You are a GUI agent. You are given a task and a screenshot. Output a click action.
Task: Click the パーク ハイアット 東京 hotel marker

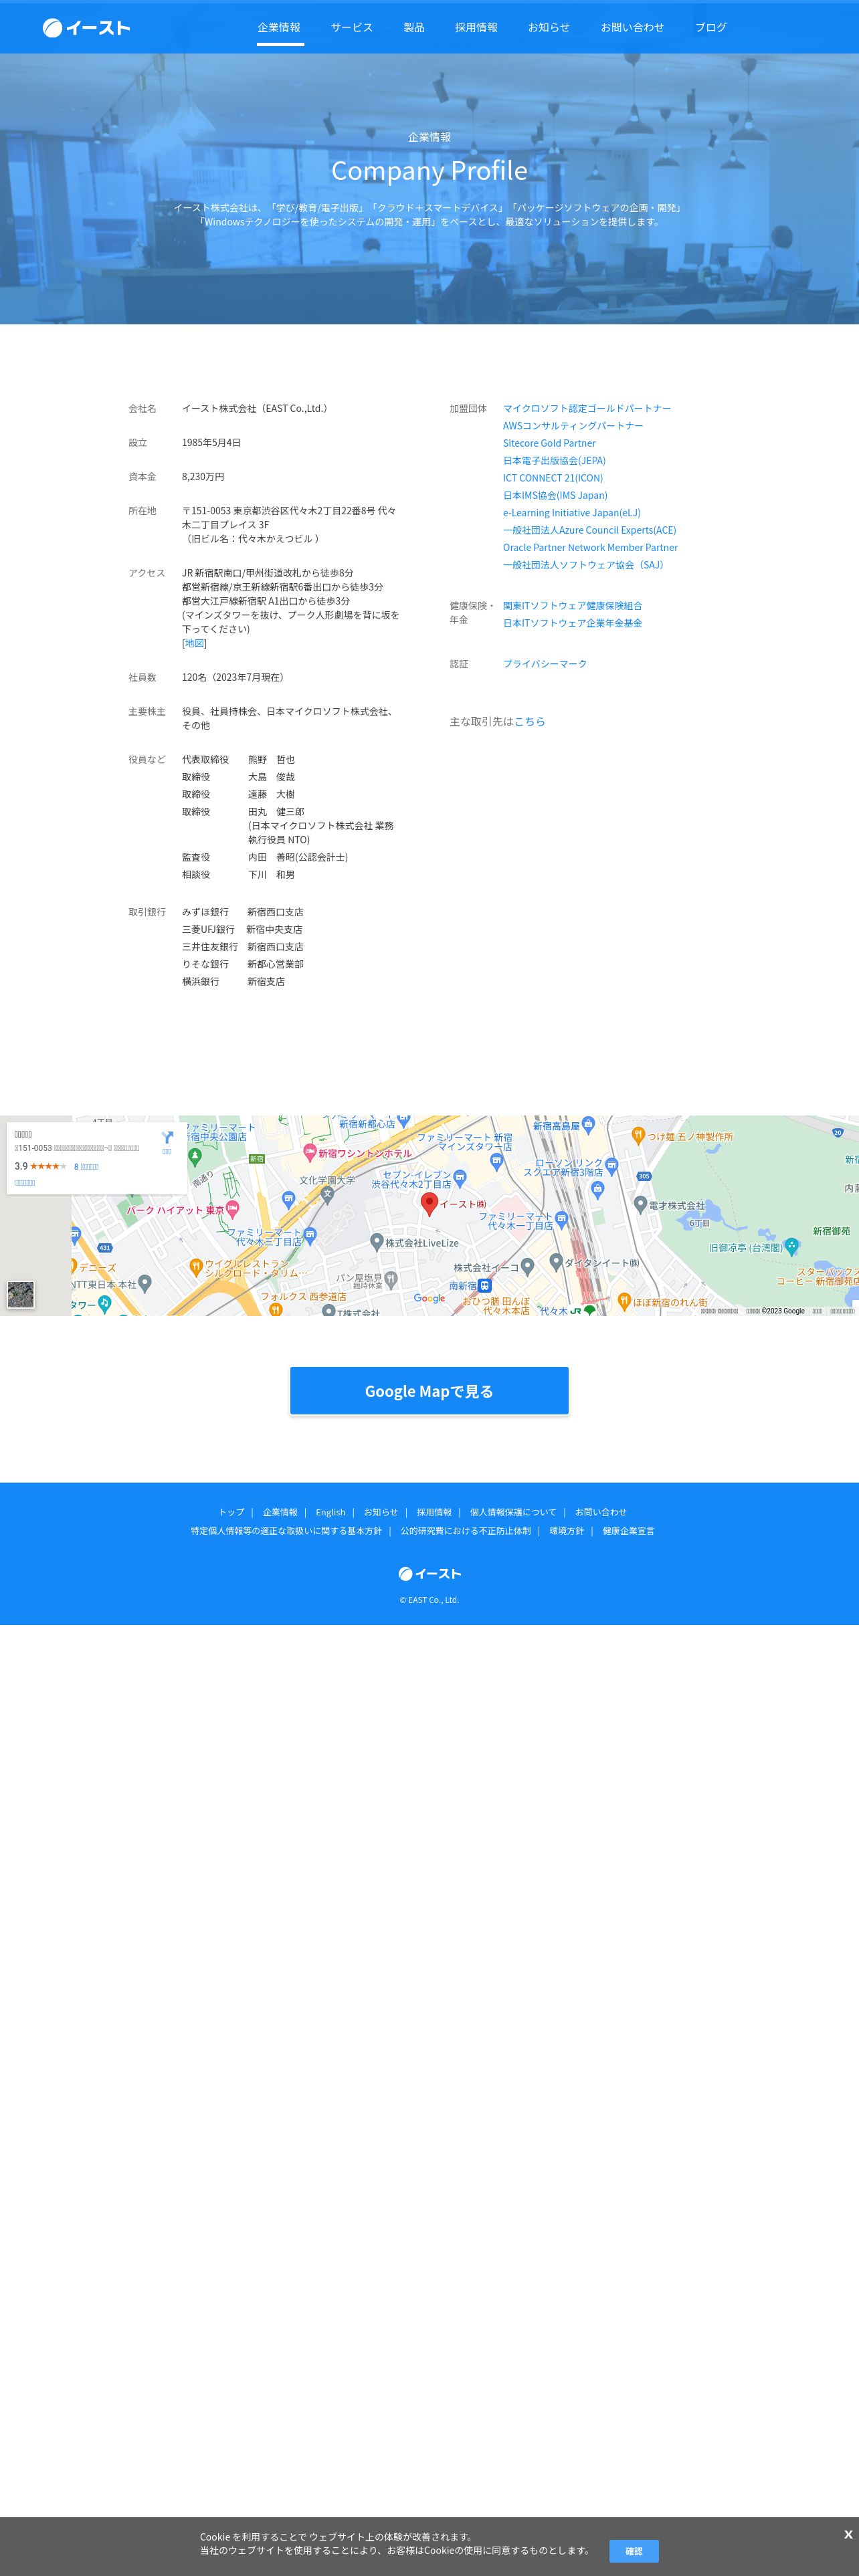tap(232, 1210)
